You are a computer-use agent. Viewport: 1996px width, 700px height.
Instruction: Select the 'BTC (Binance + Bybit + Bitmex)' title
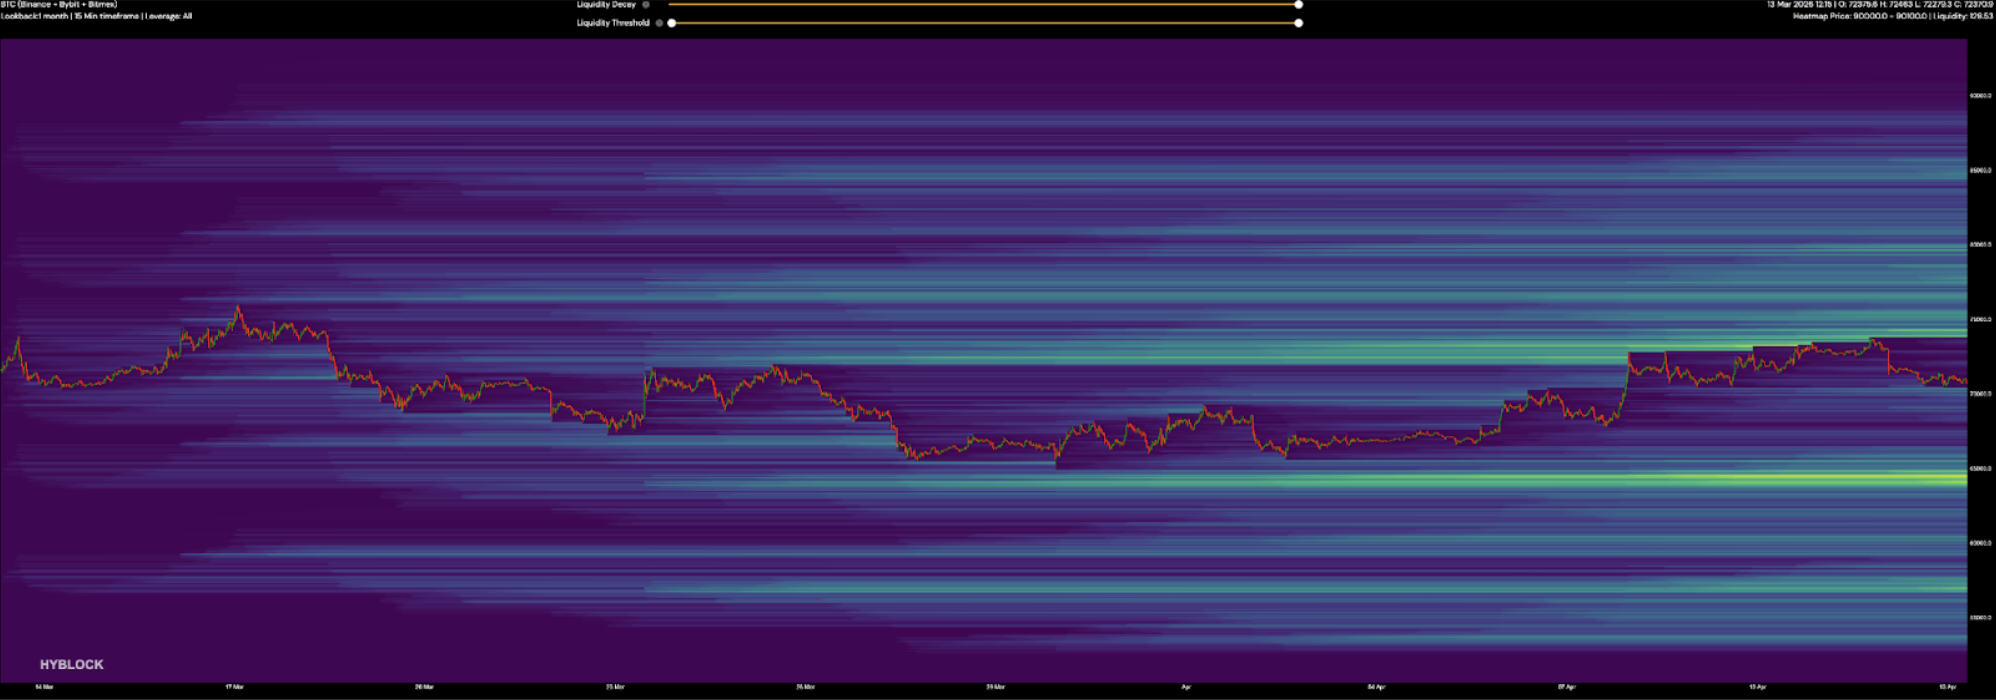click(59, 5)
